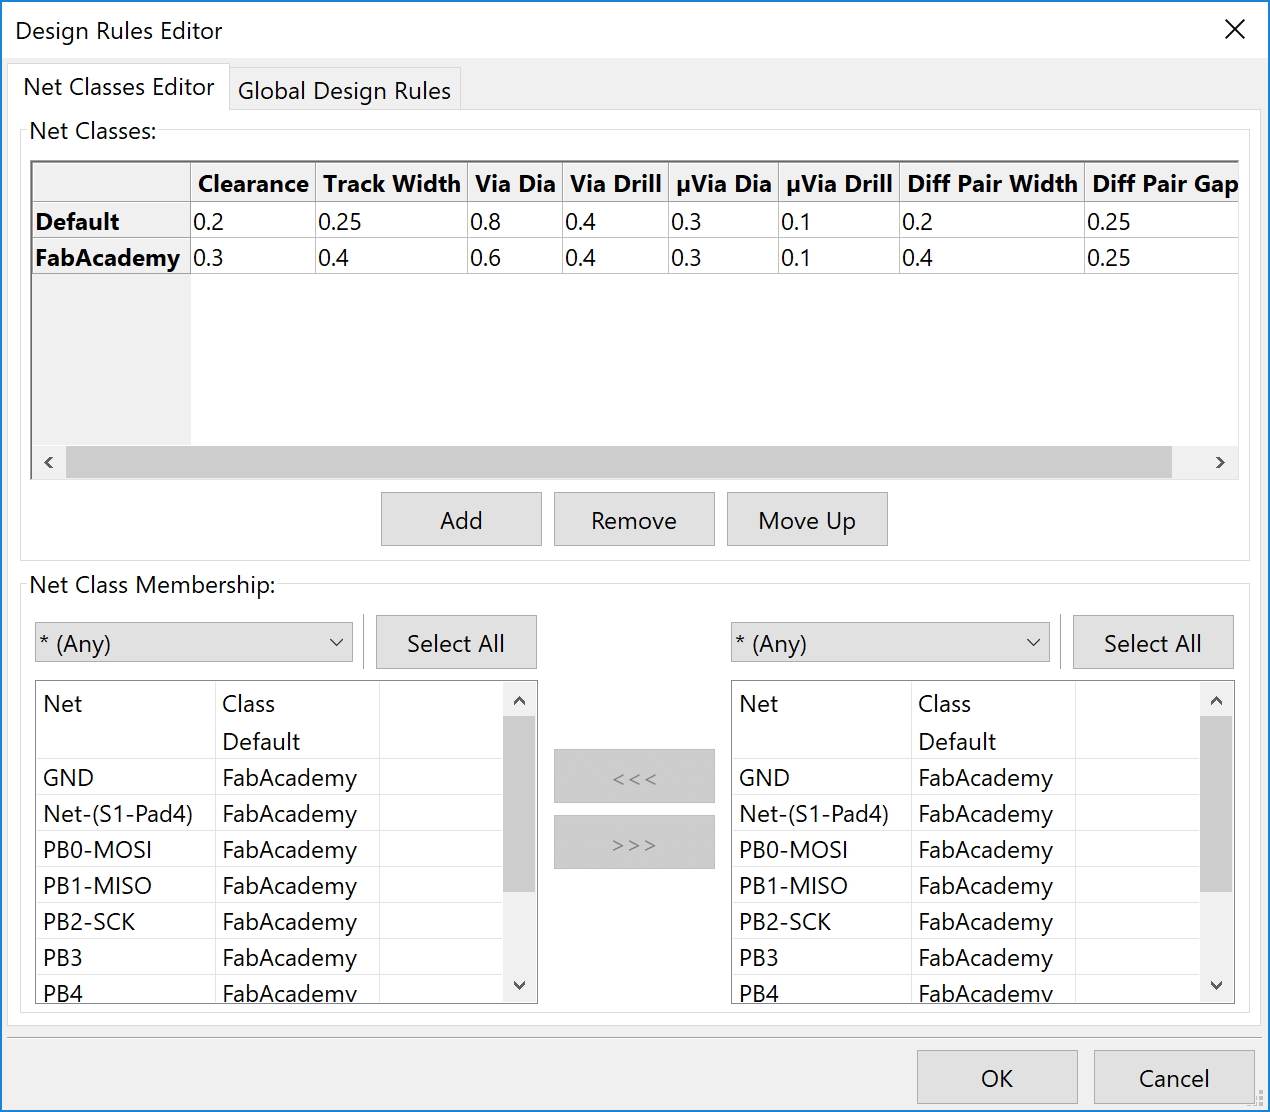Image resolution: width=1270 pixels, height=1112 pixels.
Task: Click the Track Width column header
Action: coord(391,183)
